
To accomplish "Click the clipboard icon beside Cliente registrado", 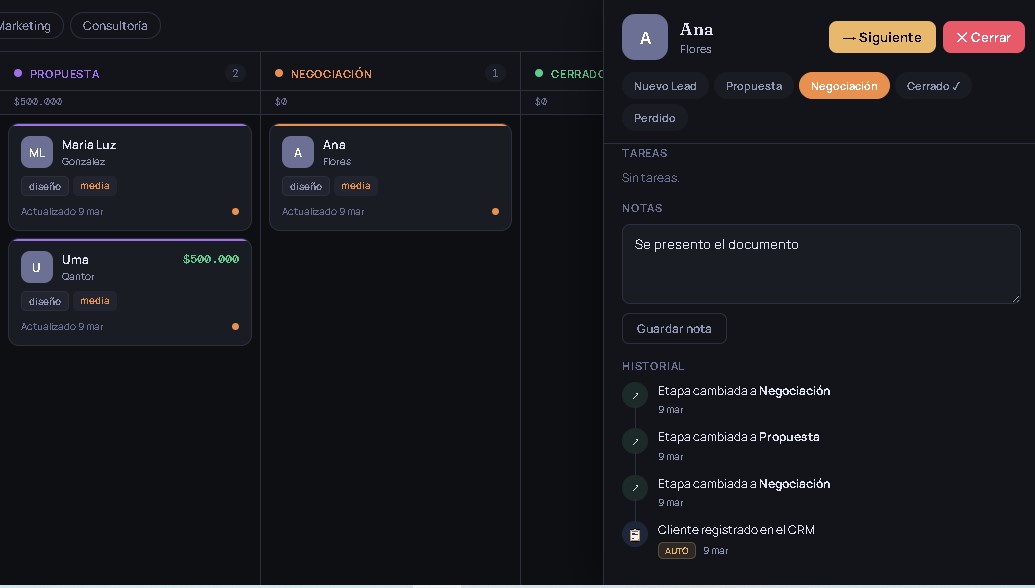I will (x=635, y=535).
